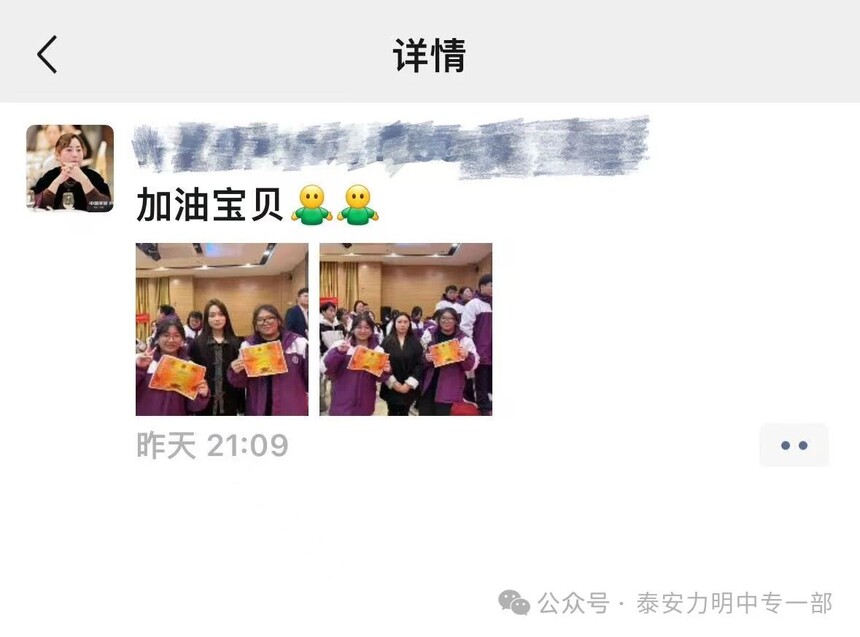
Task: Click the WeChat logo in the watermark
Action: [x=514, y=602]
